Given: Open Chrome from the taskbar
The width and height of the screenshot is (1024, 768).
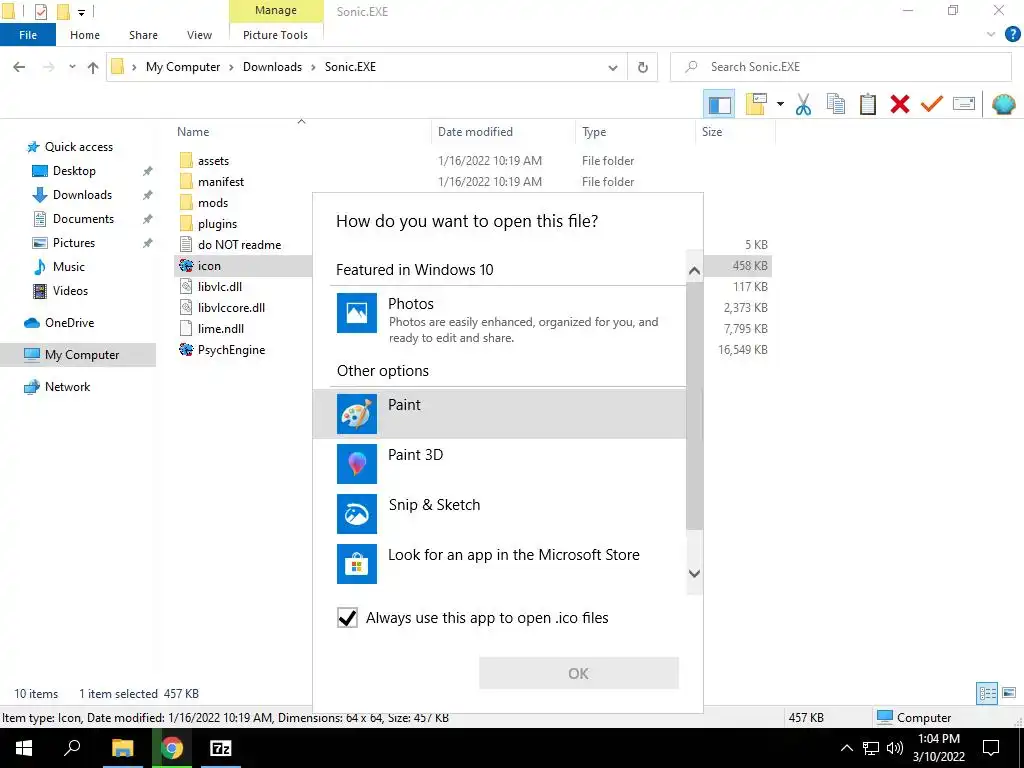Looking at the screenshot, I should click(x=172, y=748).
